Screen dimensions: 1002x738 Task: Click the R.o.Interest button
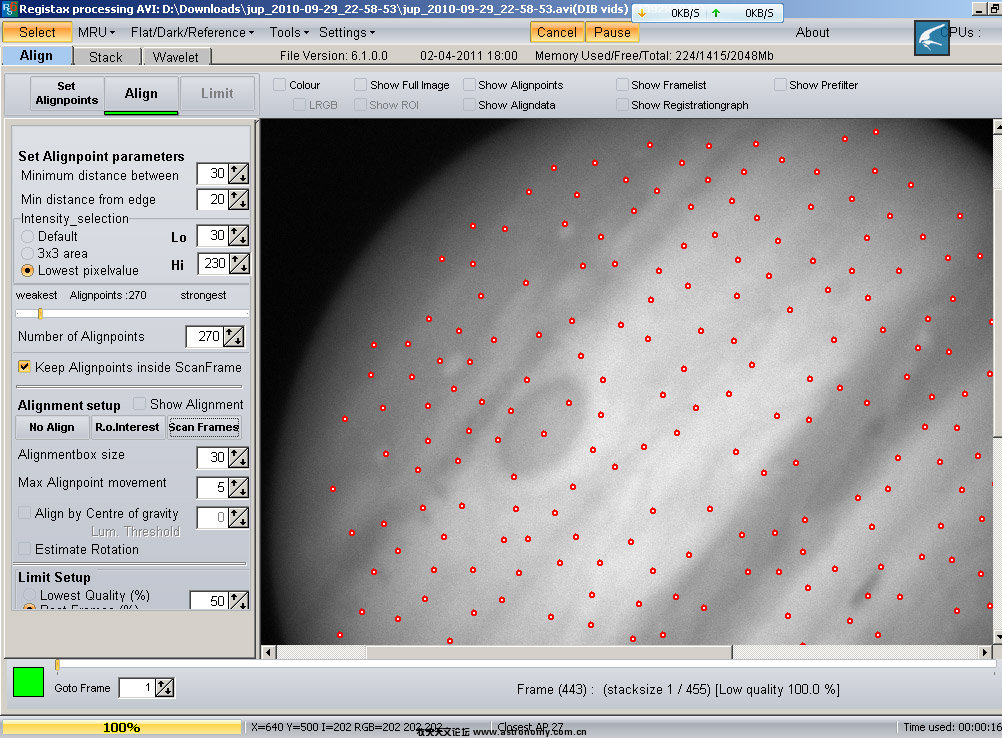pos(127,427)
